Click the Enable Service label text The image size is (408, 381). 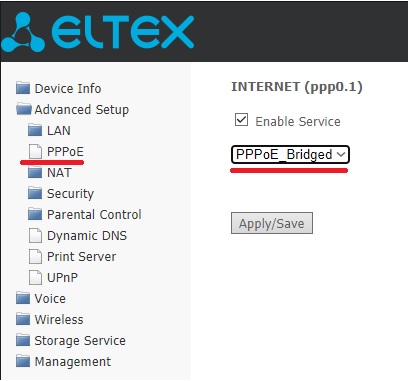coord(298,121)
